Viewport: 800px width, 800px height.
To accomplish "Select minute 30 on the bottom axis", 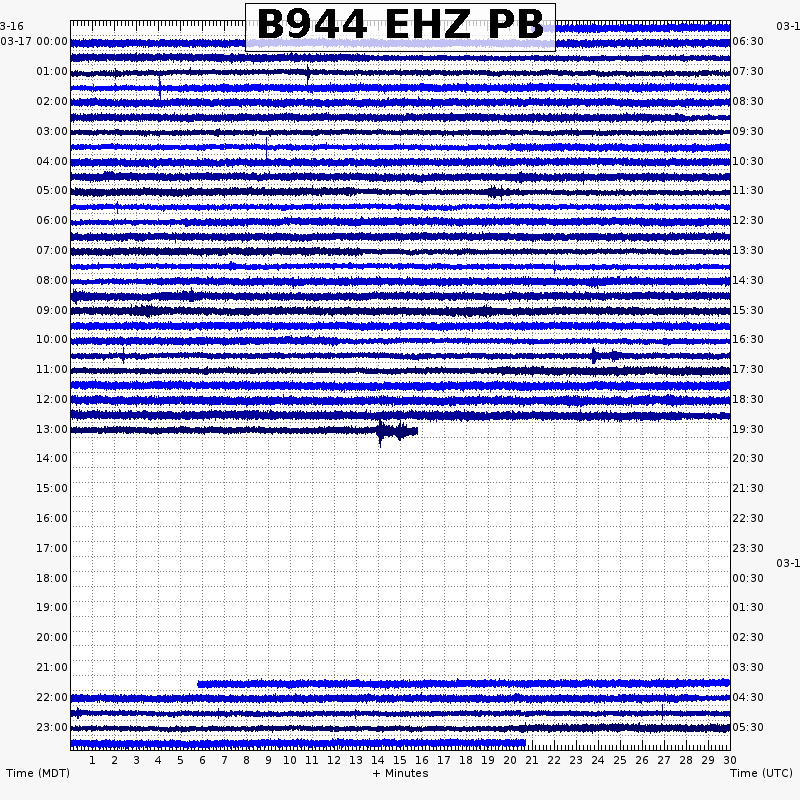I will (730, 761).
